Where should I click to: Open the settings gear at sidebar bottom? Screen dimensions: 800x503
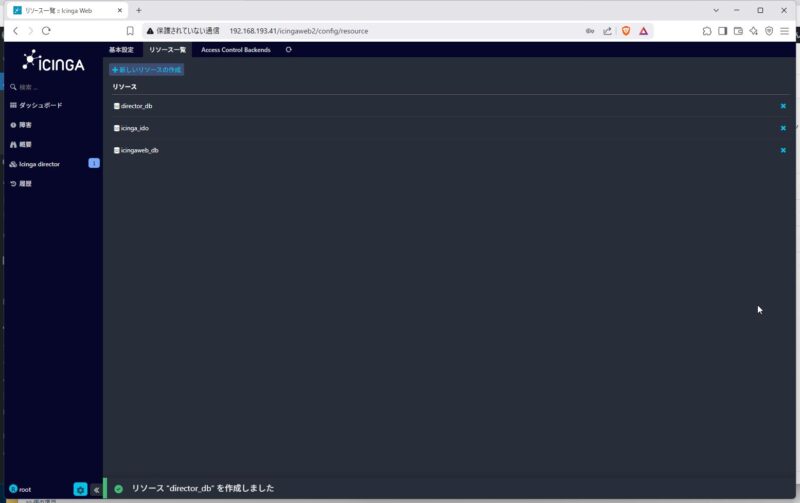click(x=80, y=489)
